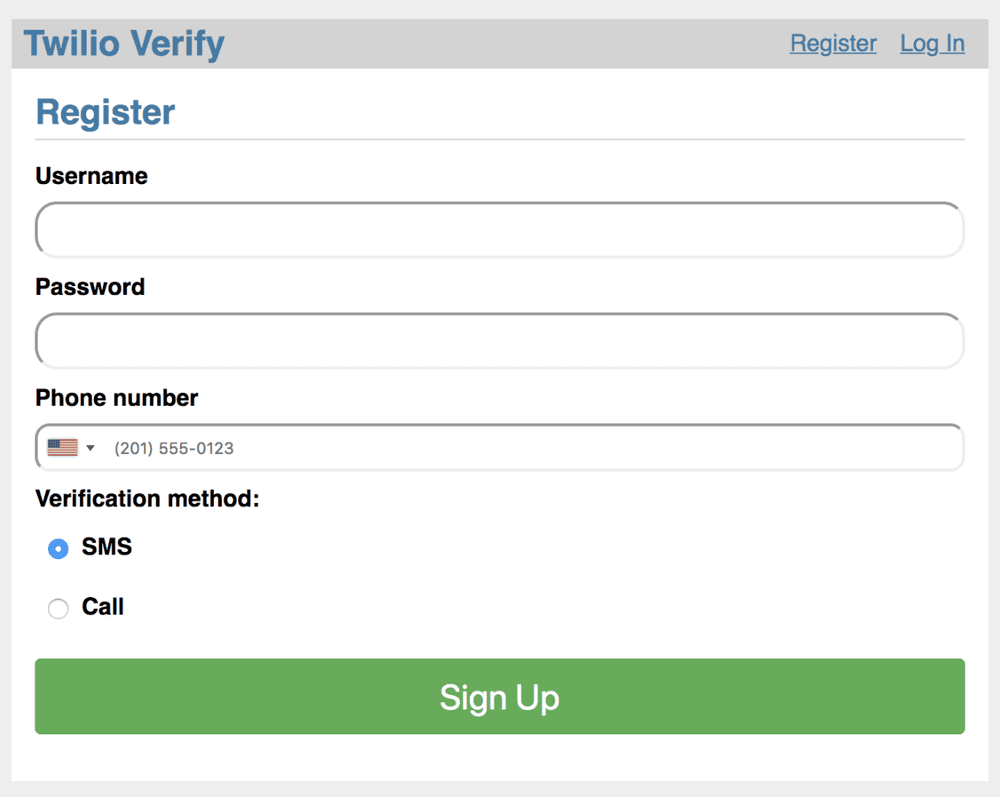The width and height of the screenshot is (1000, 797).
Task: Click the Phone number input area
Action: (x=500, y=447)
